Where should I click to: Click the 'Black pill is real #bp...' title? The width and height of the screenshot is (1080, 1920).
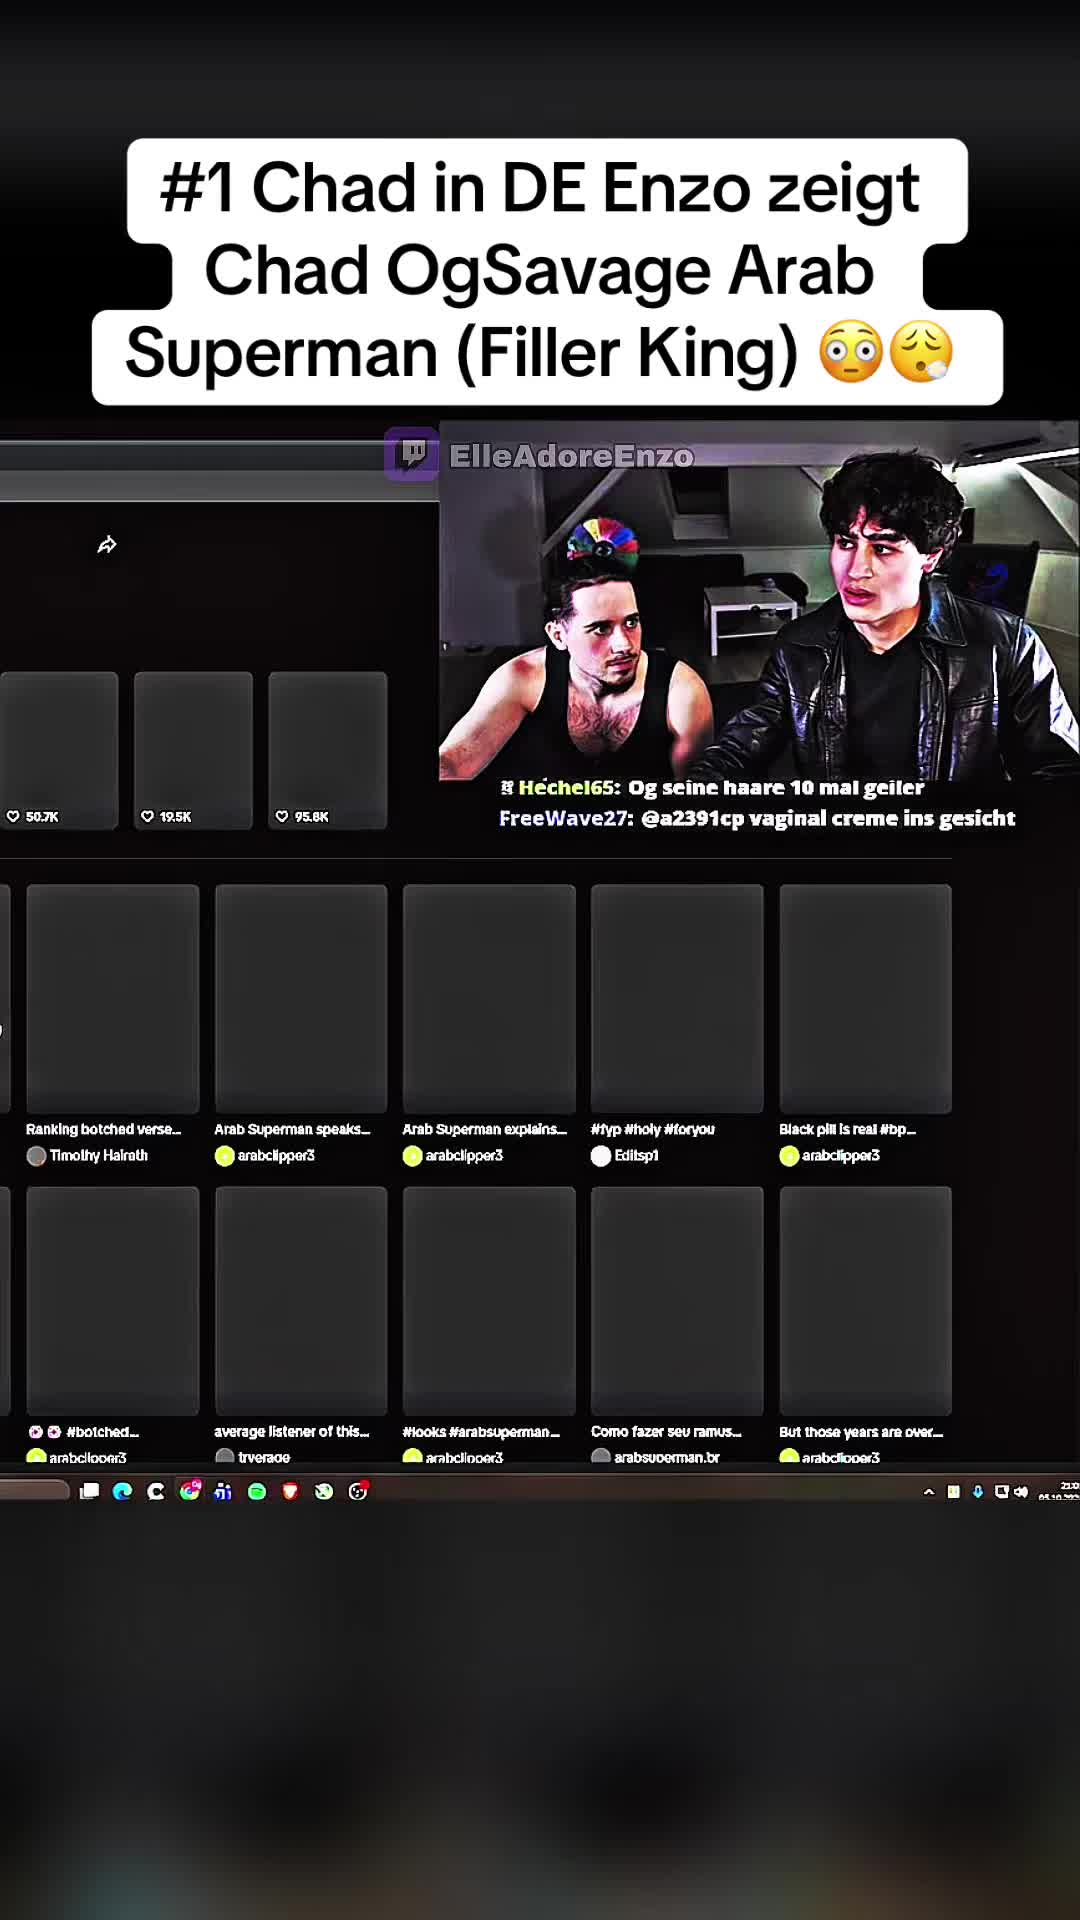point(848,1129)
